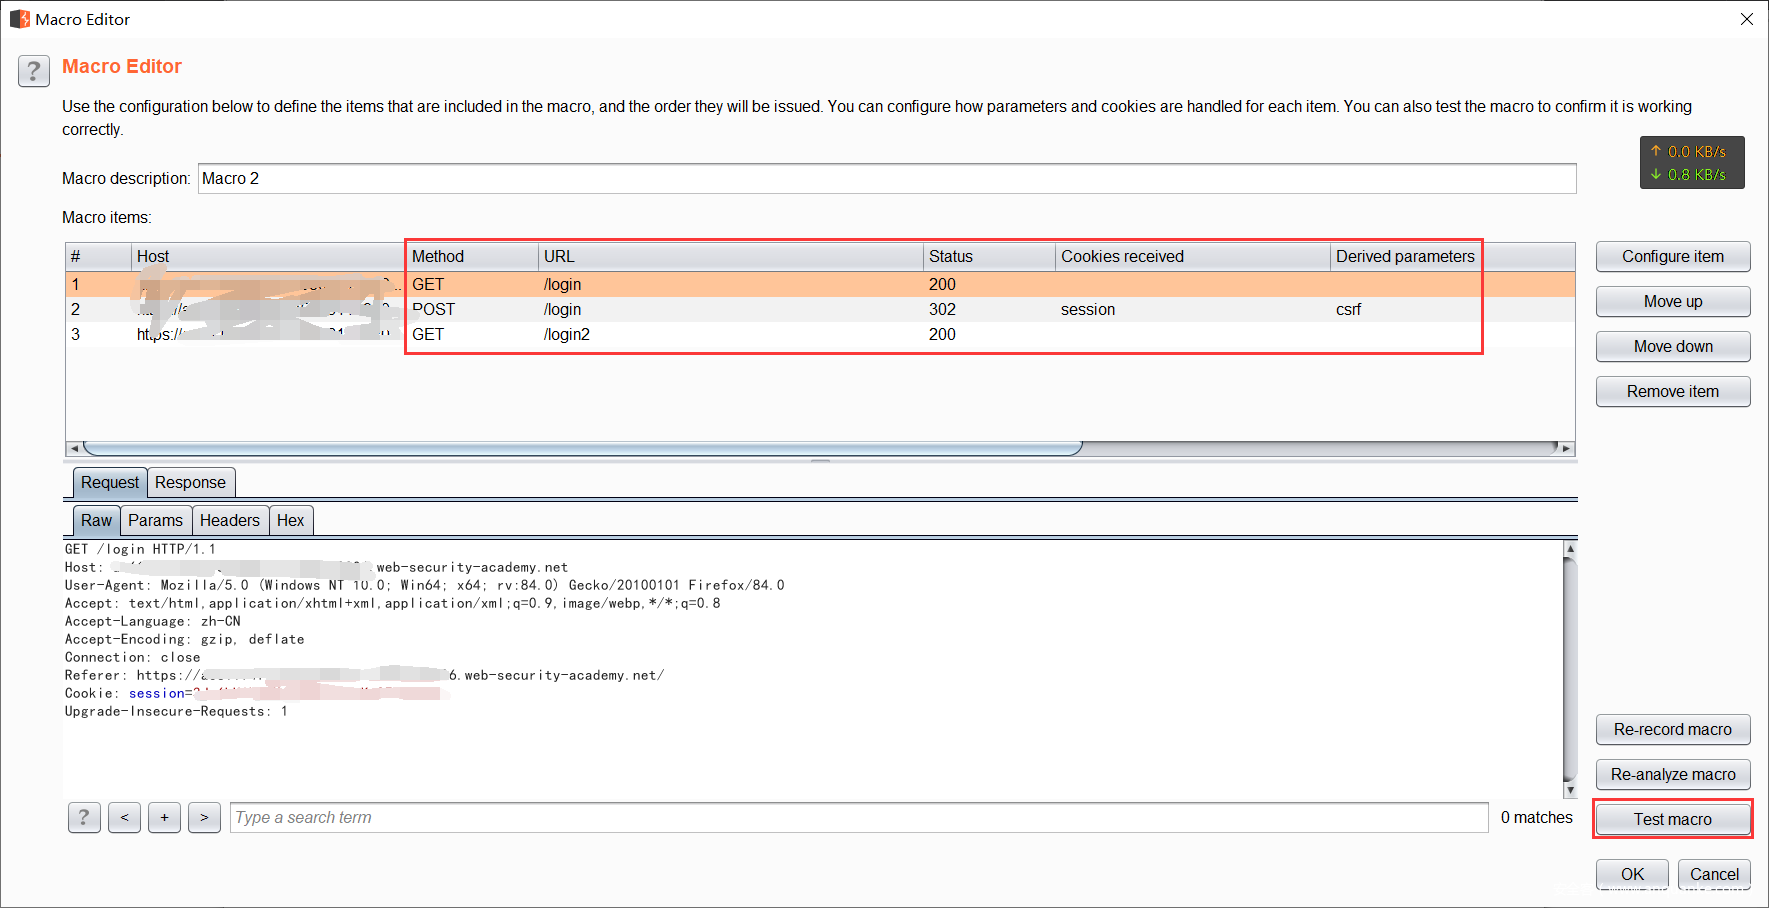1769x908 pixels.
Task: Click the plus search options button
Action: [x=164, y=817]
